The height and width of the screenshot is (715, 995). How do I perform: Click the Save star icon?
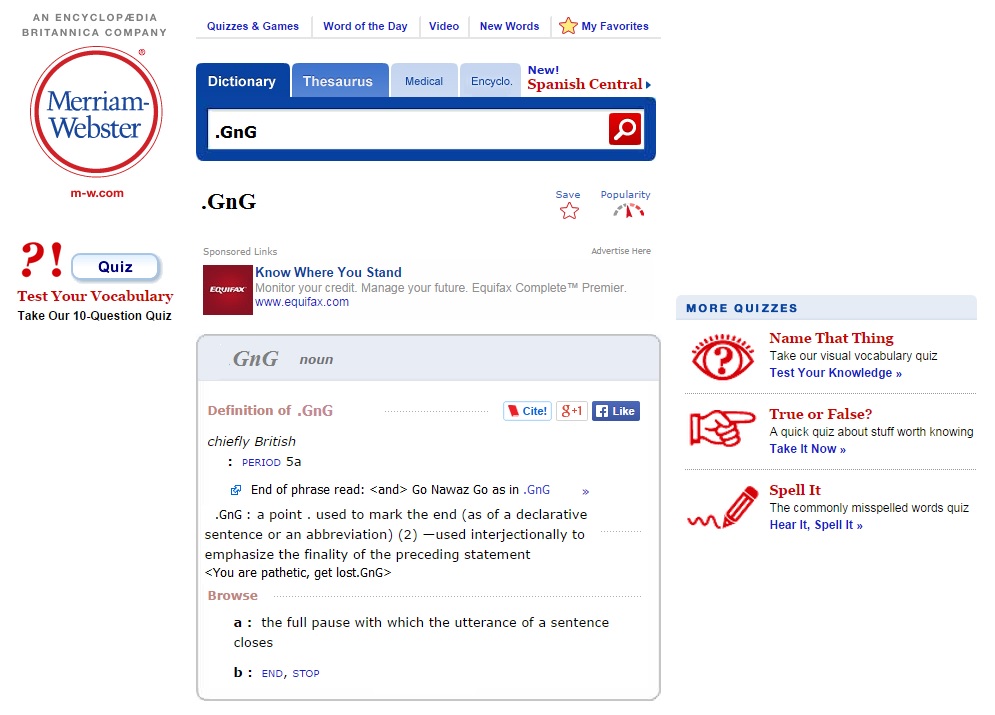569,211
